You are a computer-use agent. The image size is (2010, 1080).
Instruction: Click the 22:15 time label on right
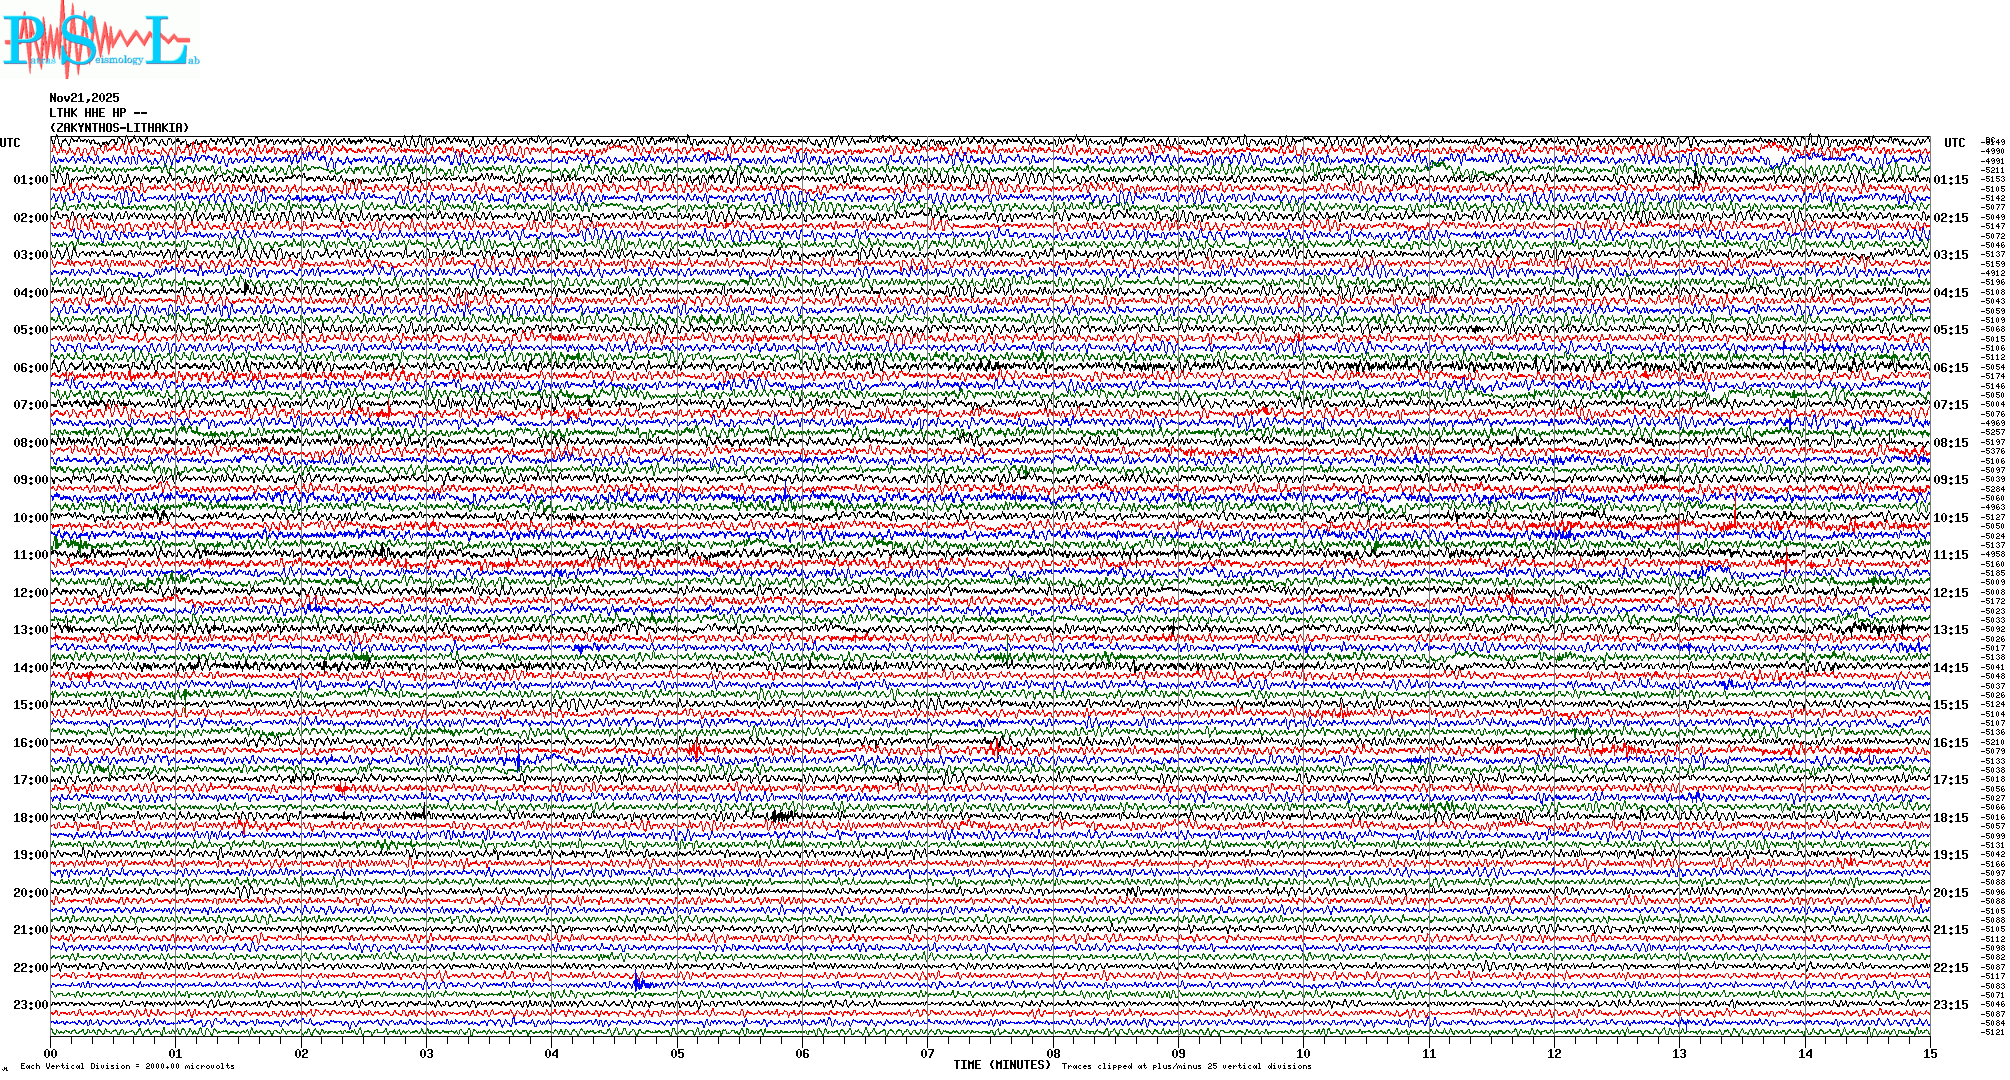(x=1950, y=968)
